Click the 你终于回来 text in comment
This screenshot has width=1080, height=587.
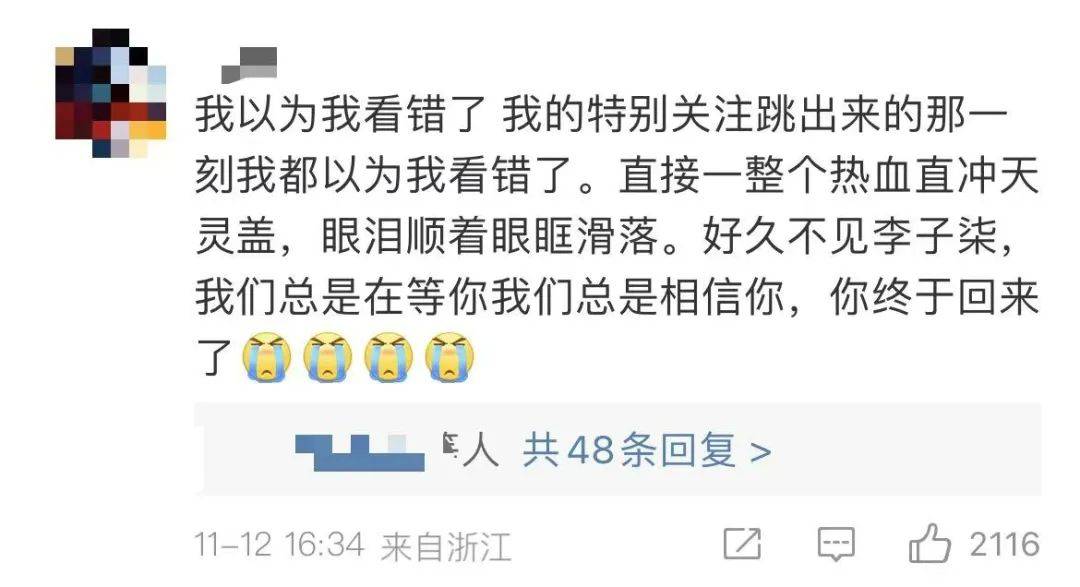(x=935, y=297)
